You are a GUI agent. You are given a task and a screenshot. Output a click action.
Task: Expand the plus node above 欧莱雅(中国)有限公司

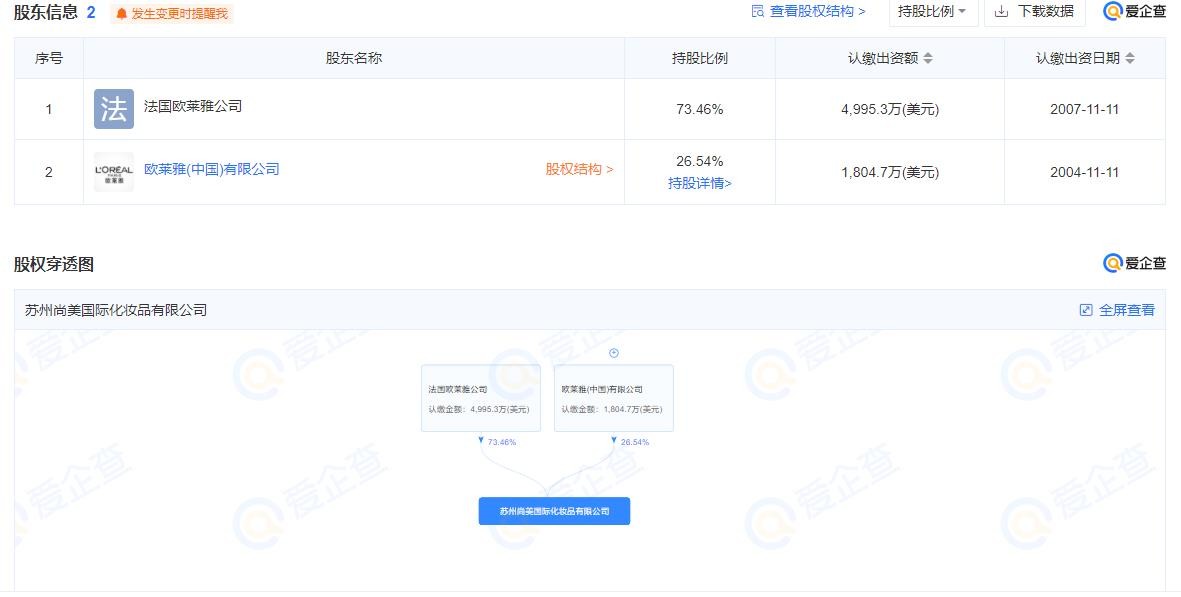[613, 352]
